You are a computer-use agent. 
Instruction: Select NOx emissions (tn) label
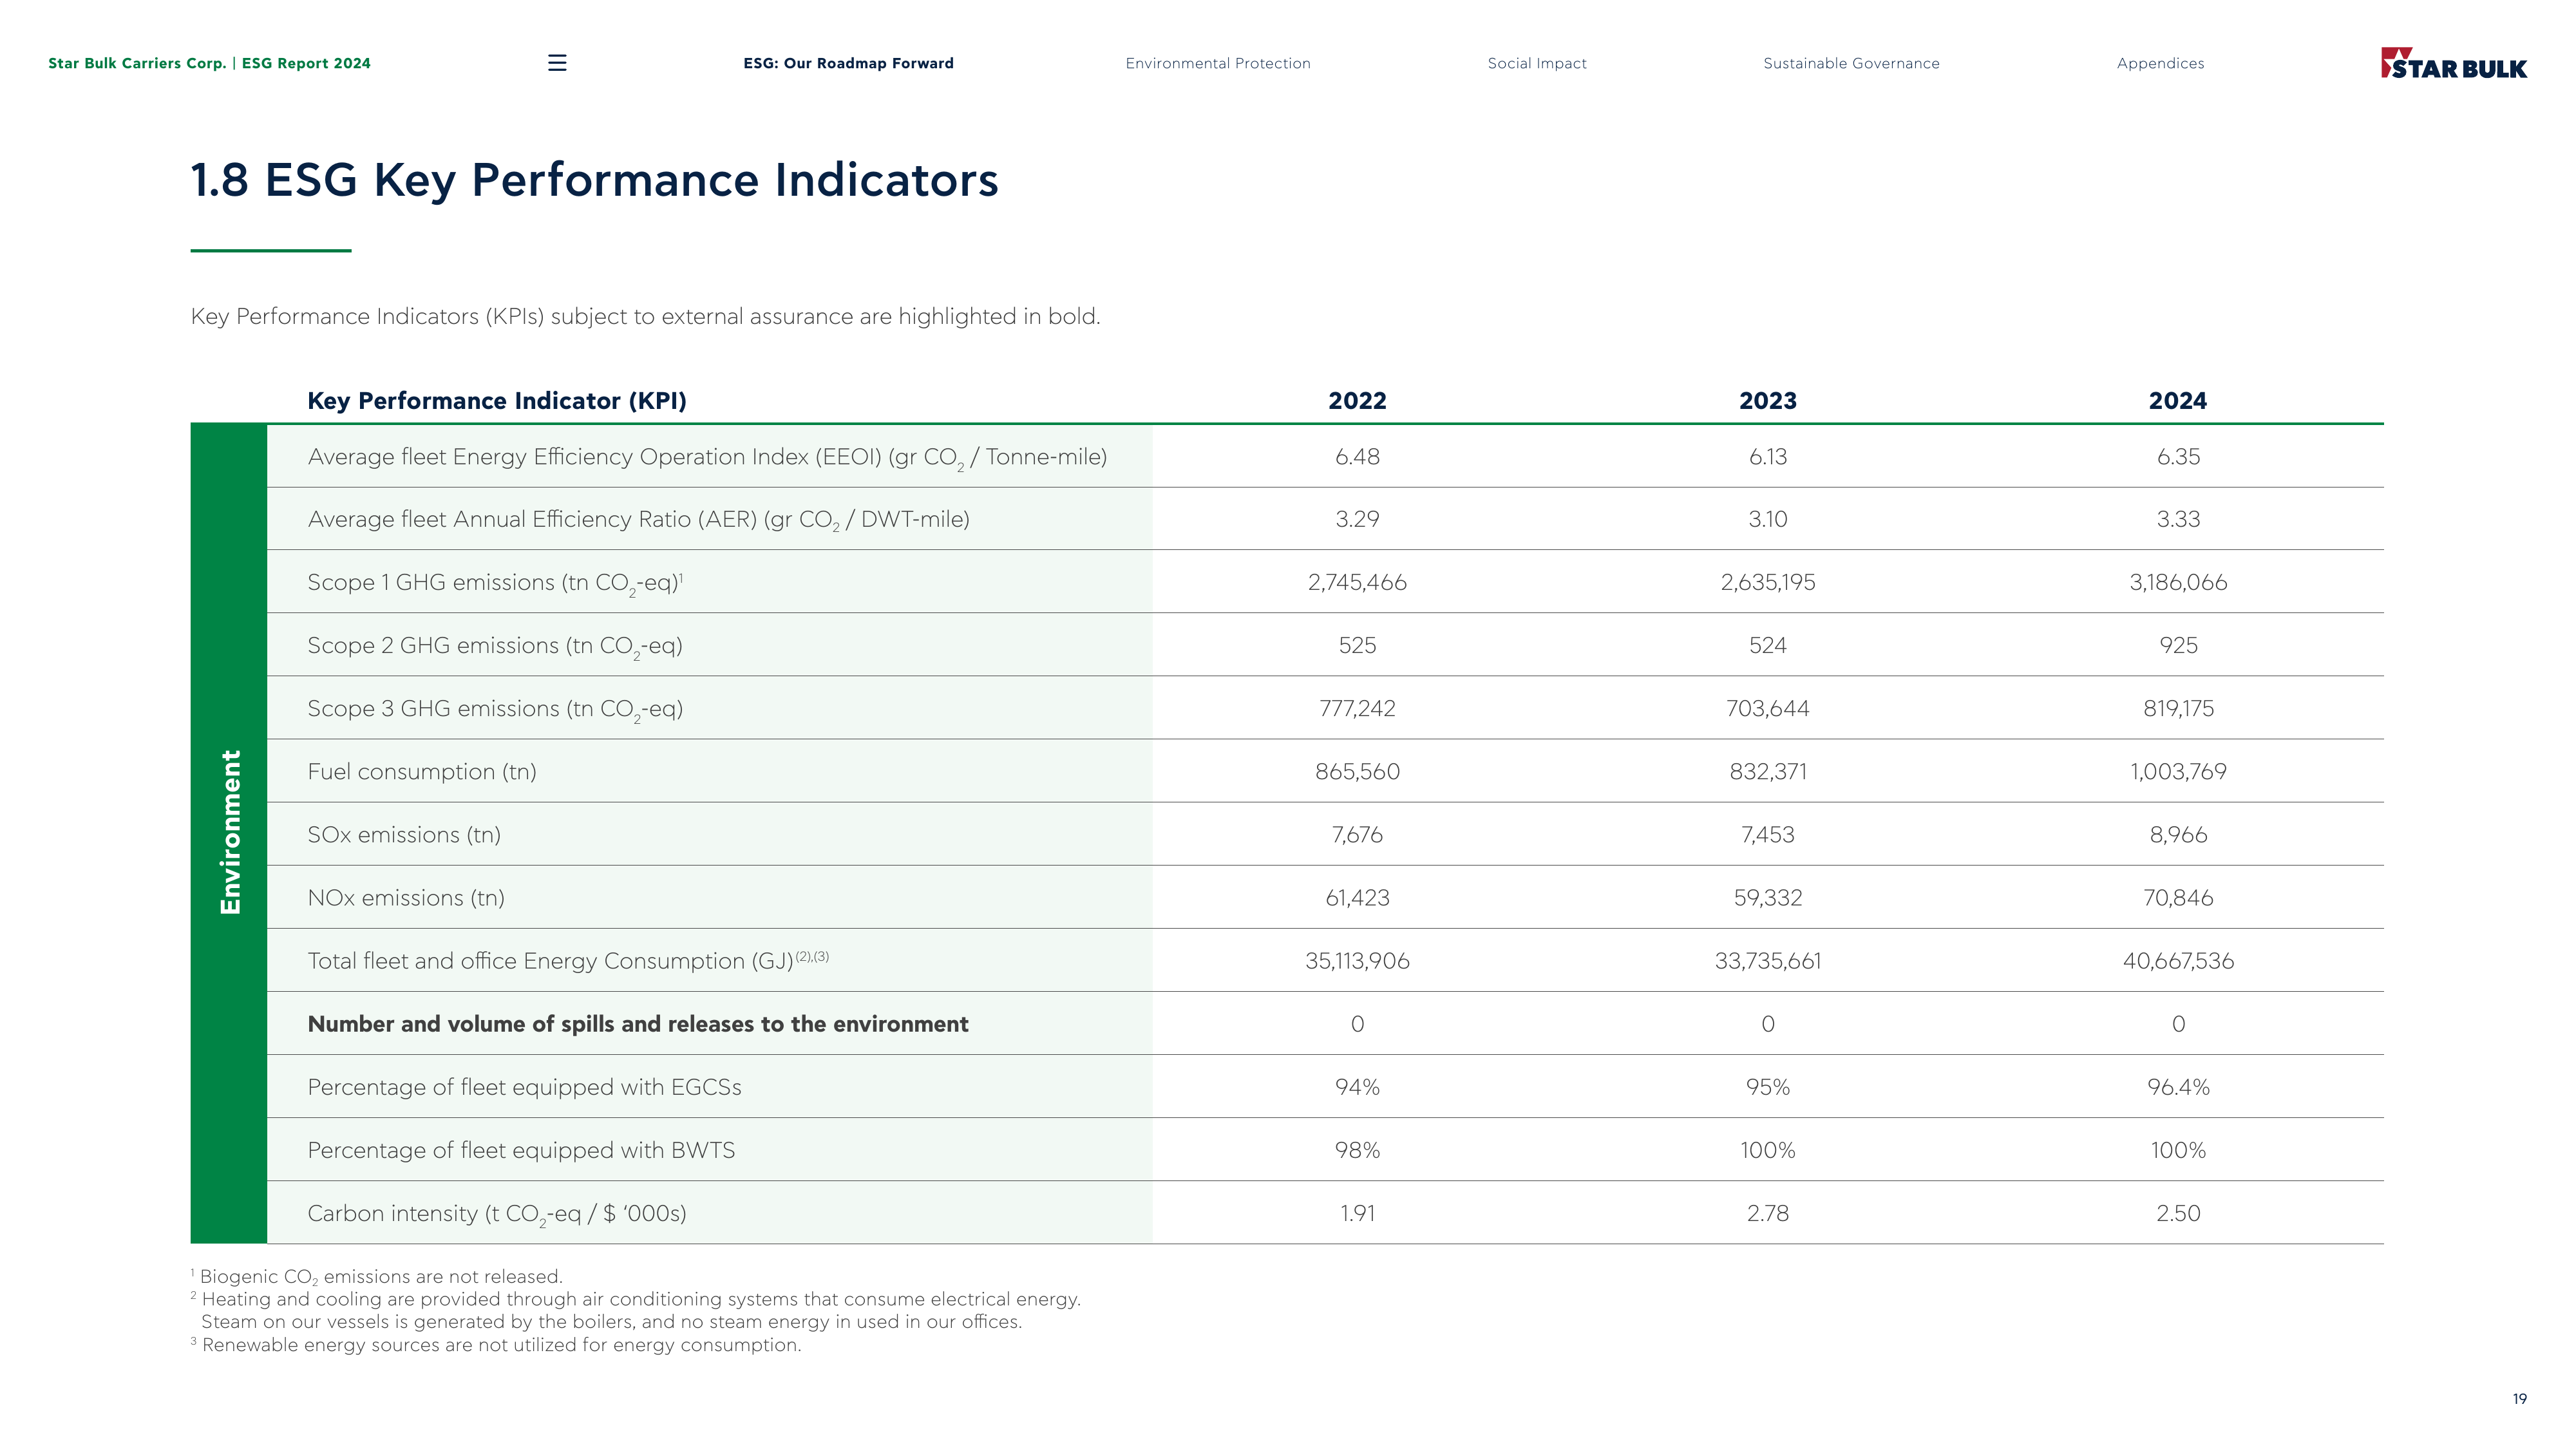pos(406,898)
